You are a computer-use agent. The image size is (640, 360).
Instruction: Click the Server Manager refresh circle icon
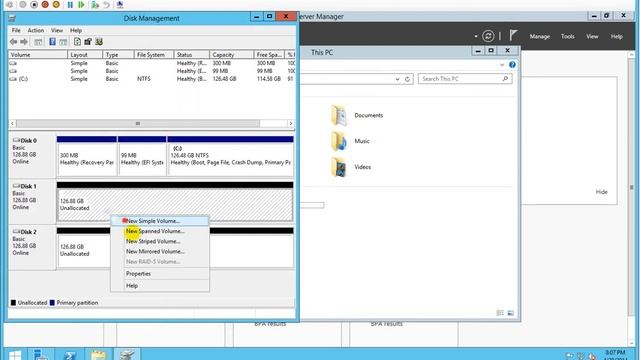point(488,36)
